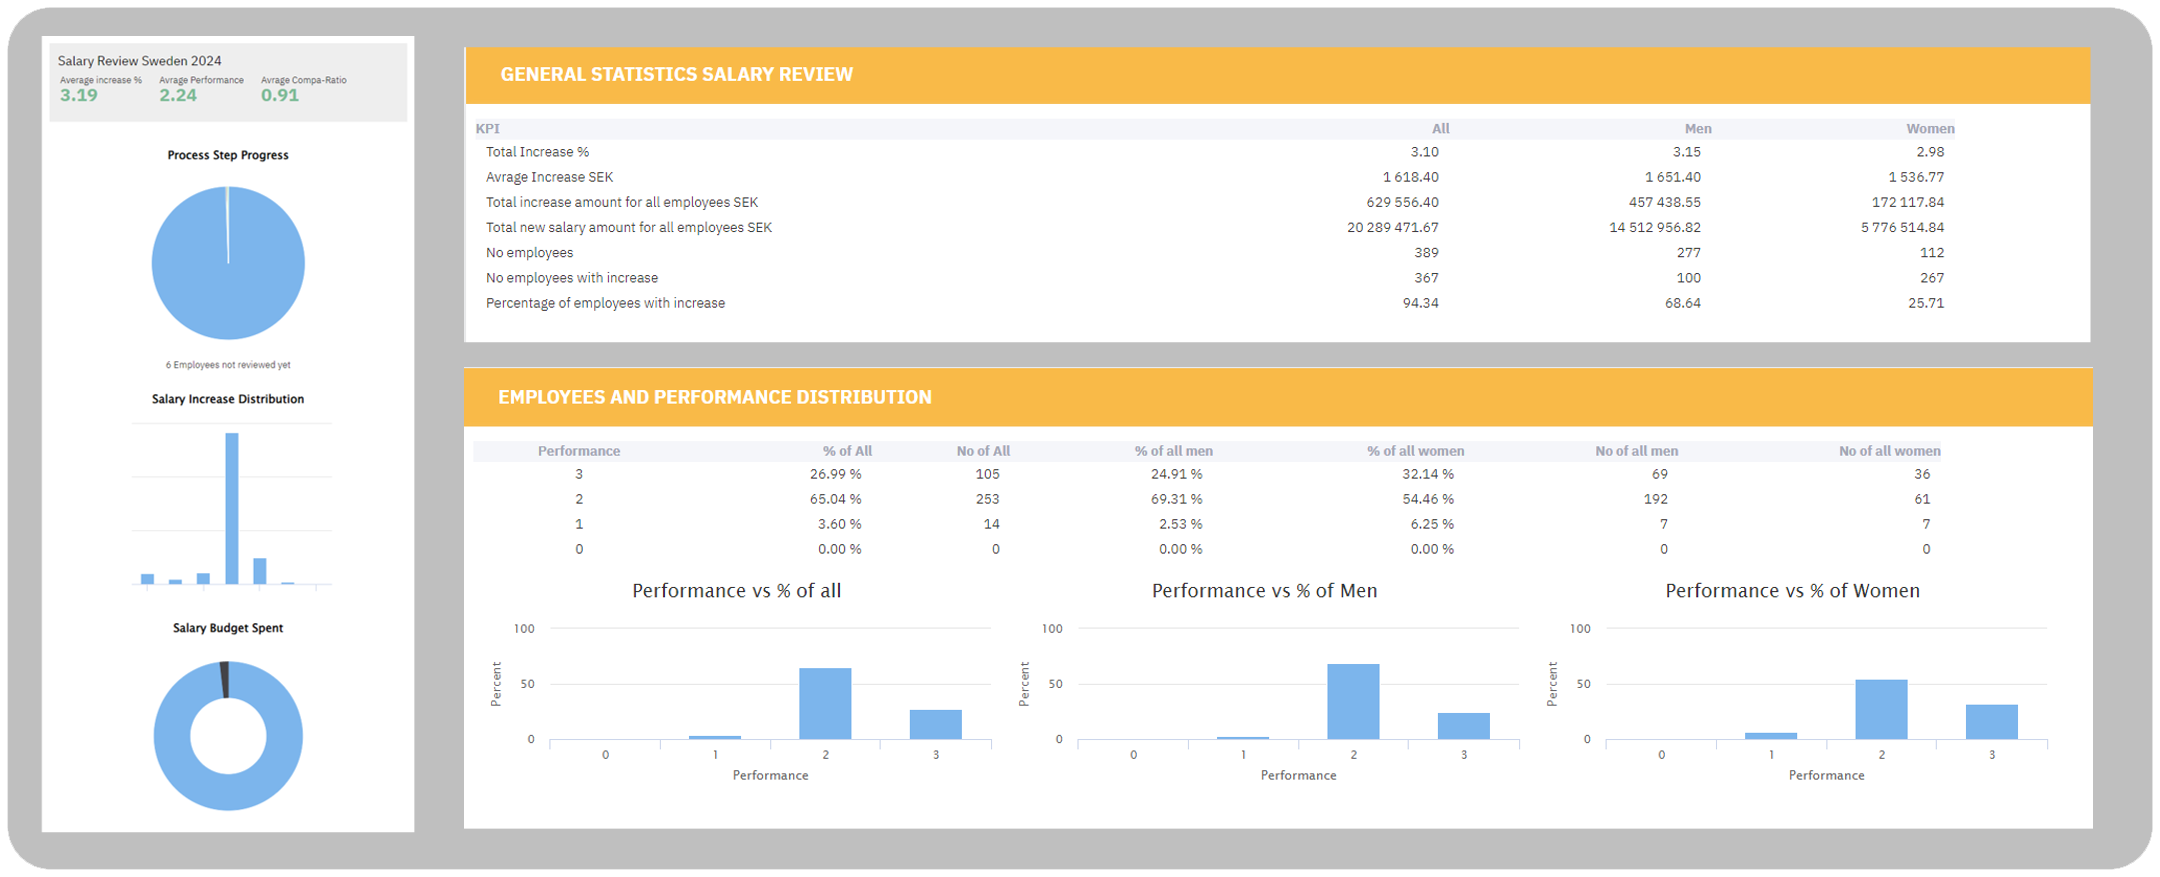Image resolution: width=2160 pixels, height=877 pixels.
Task: Click performance 2 bar in 'Performance vs % of Women'
Action: [1881, 710]
